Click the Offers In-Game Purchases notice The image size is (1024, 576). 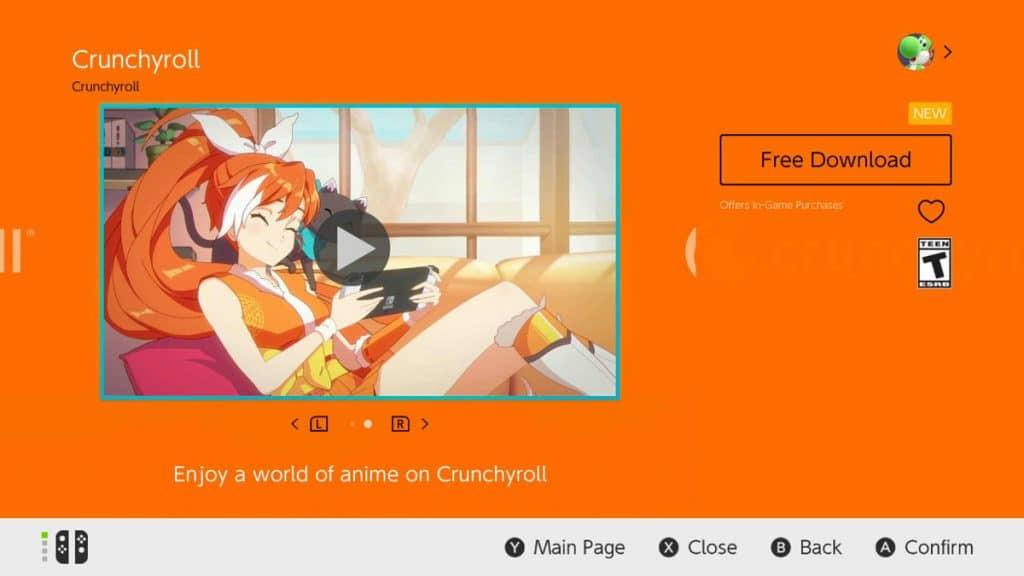pos(781,205)
